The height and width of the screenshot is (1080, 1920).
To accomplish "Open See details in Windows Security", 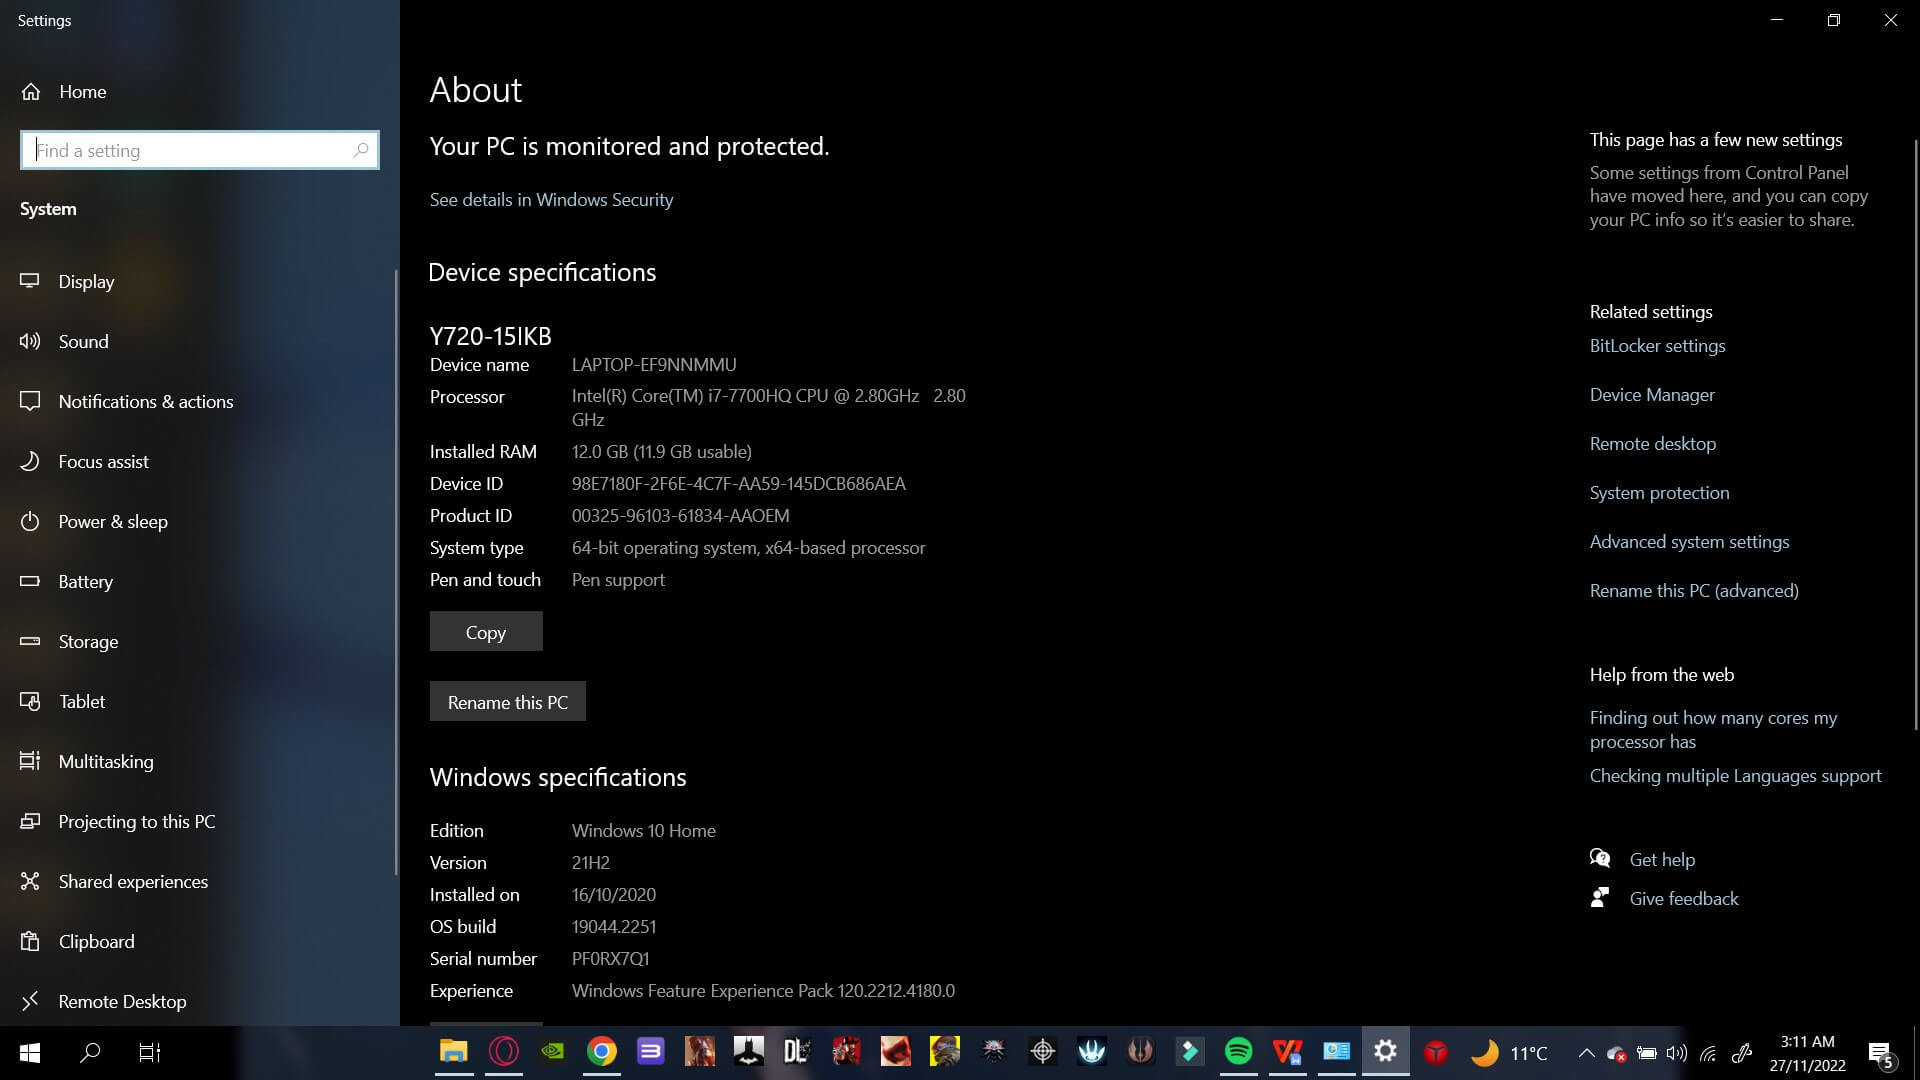I will 551,199.
